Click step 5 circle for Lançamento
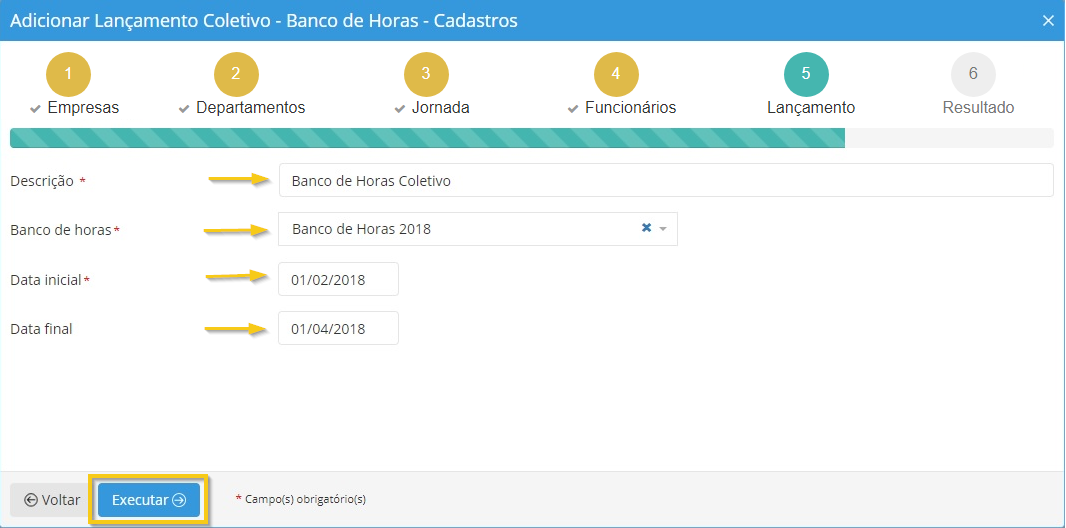 click(x=806, y=74)
